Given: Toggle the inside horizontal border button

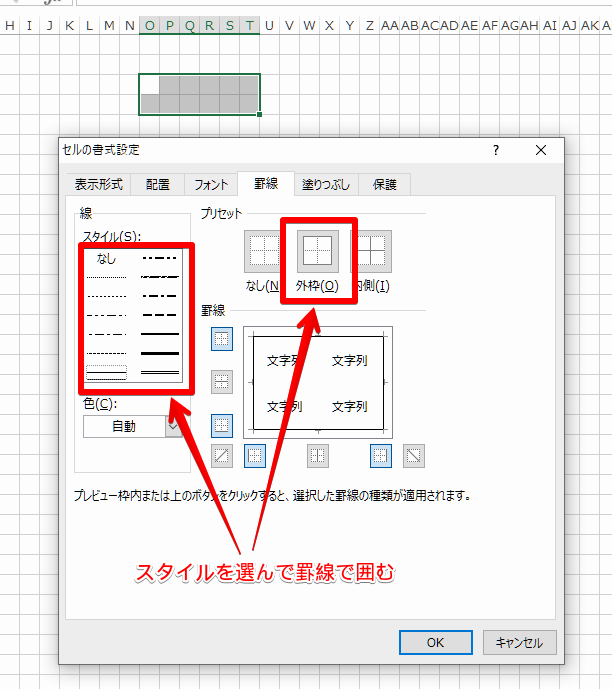Looking at the screenshot, I should point(222,382).
